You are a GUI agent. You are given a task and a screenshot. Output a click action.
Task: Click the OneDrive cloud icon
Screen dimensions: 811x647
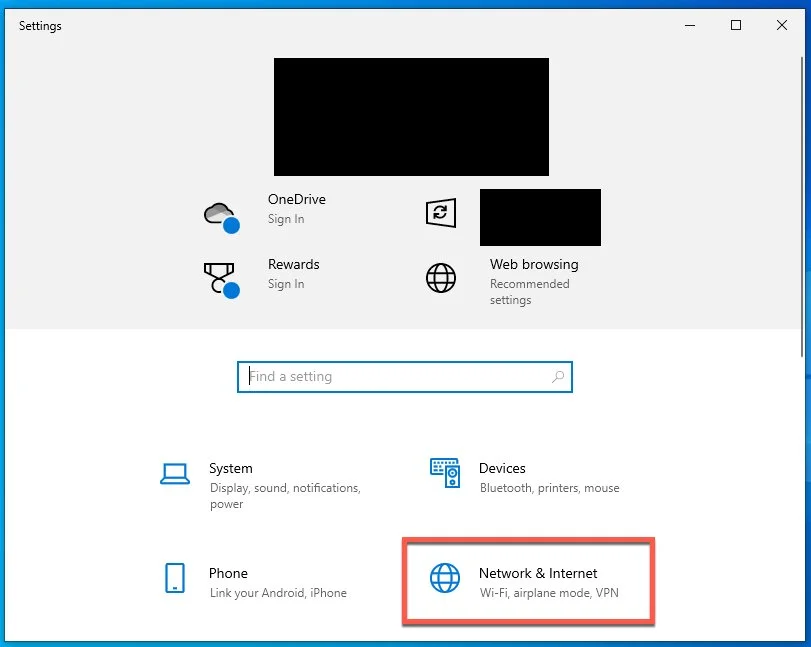click(220, 212)
